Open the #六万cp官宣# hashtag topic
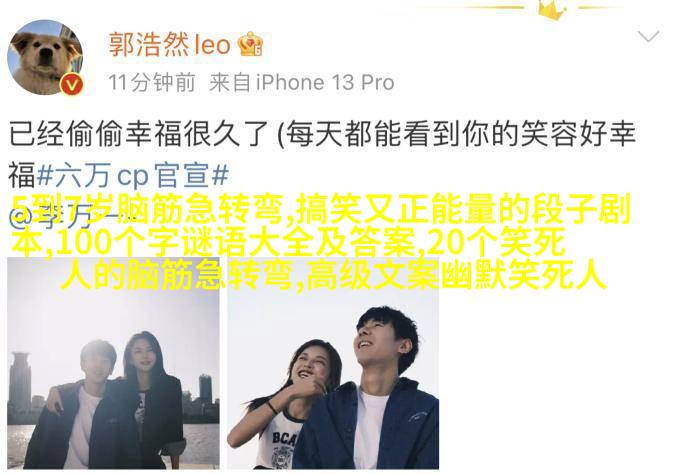 pyautogui.click(x=133, y=175)
